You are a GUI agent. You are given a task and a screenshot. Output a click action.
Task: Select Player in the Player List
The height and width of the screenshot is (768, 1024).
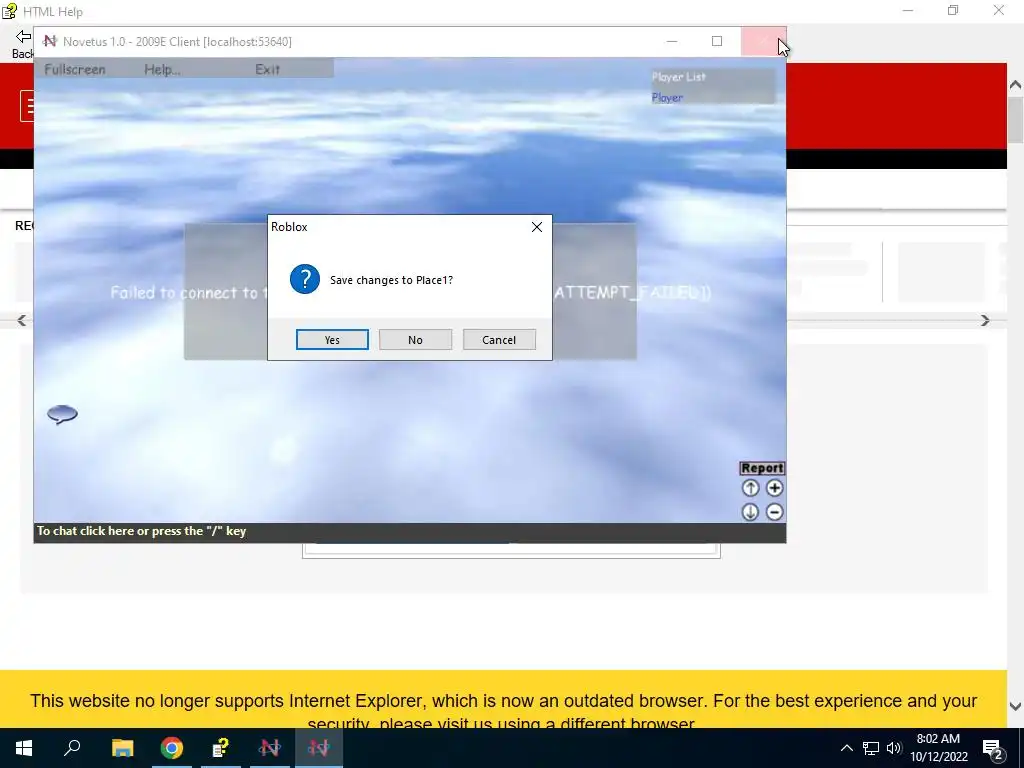[667, 97]
